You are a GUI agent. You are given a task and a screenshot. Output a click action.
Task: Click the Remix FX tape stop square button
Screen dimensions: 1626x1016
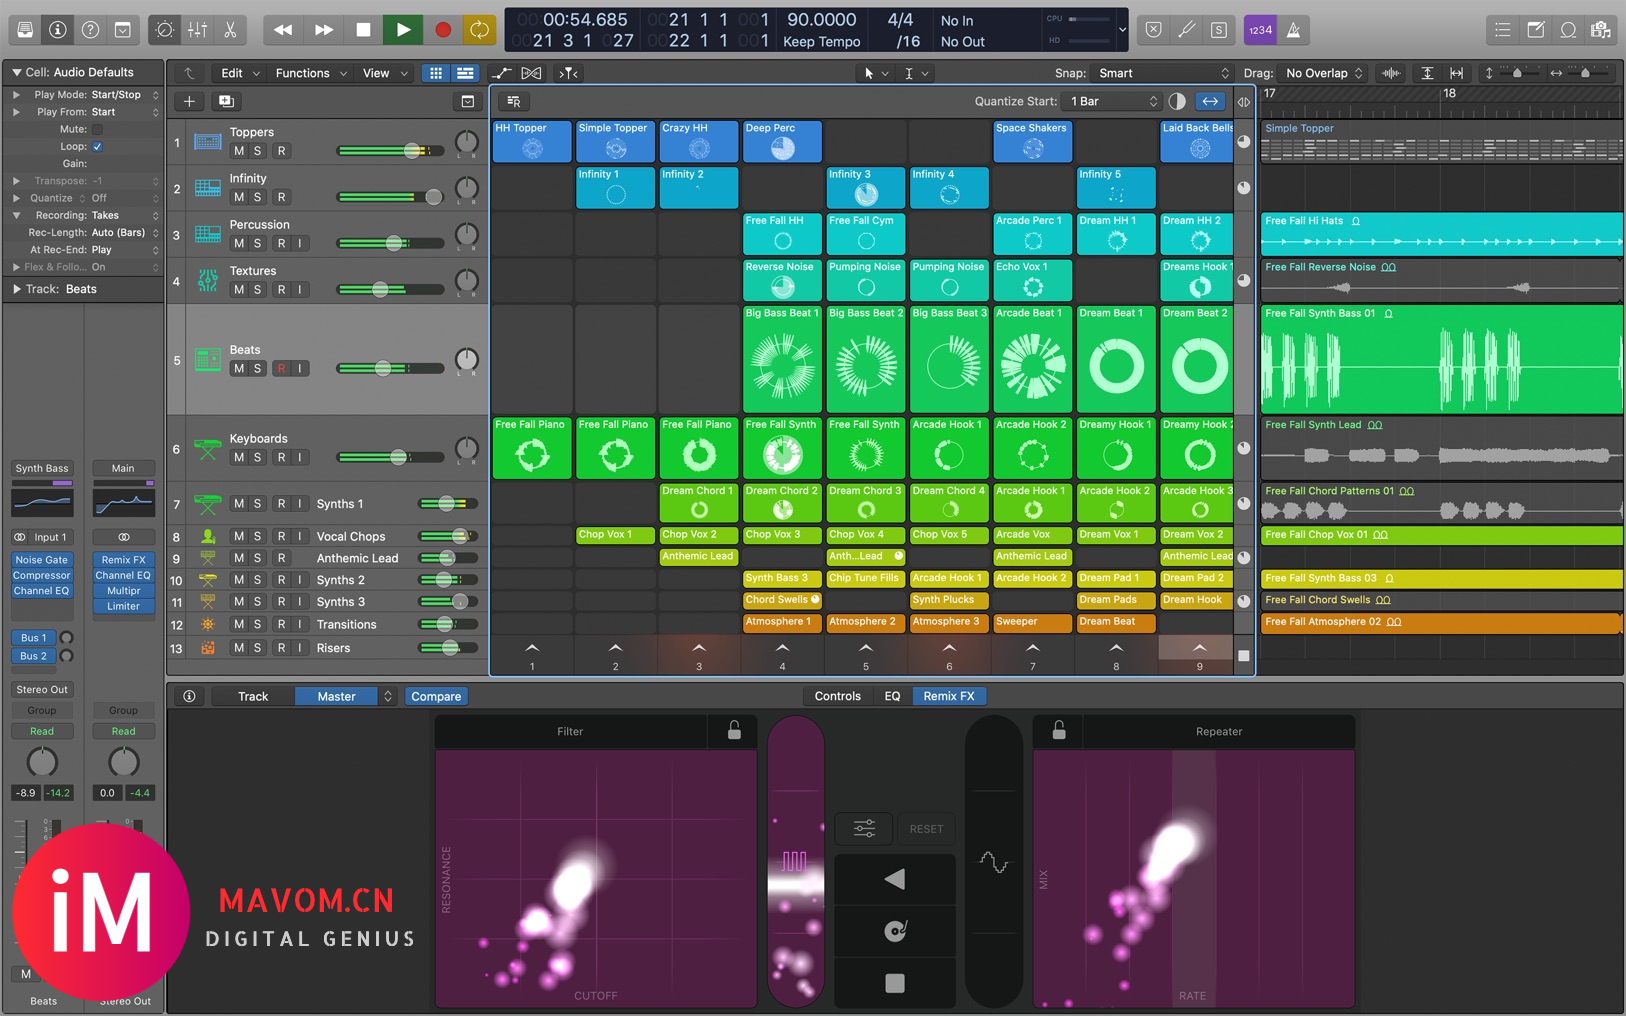[895, 983]
